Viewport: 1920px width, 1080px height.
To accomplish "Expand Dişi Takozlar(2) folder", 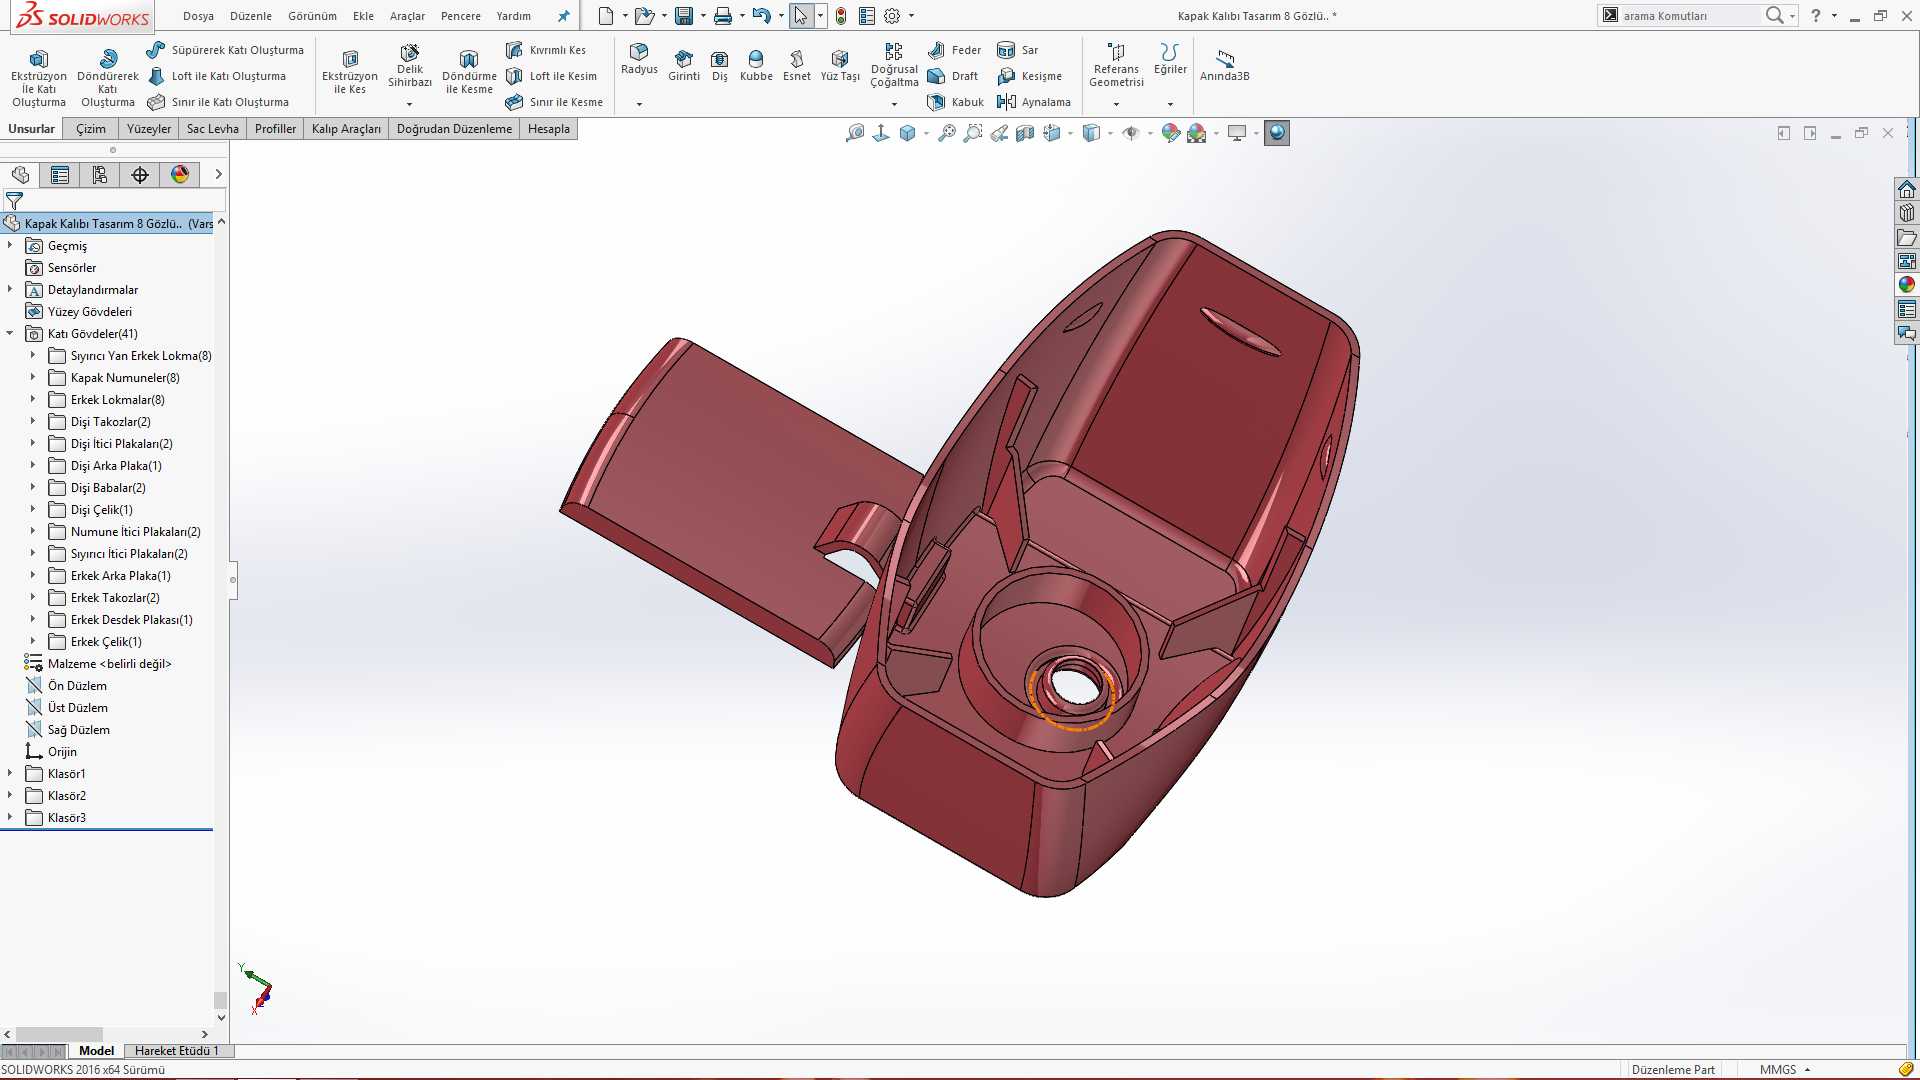I will click(x=33, y=422).
